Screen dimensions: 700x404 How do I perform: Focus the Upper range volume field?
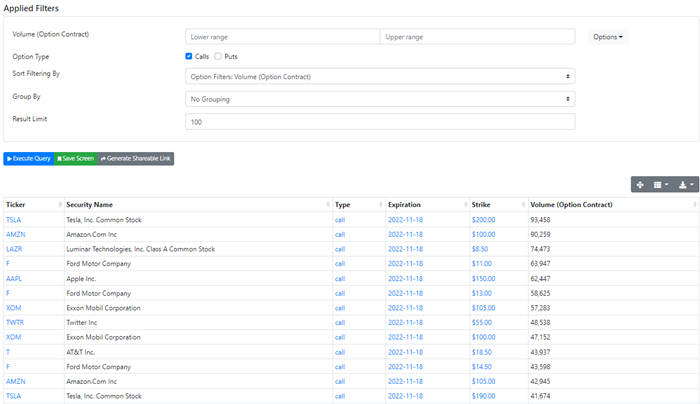(x=477, y=37)
